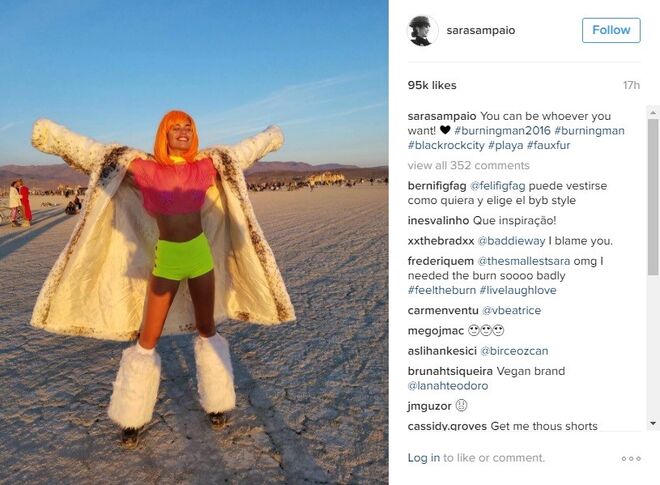Open the #fauxfur hashtag
660x485 pixels.
tap(548, 145)
